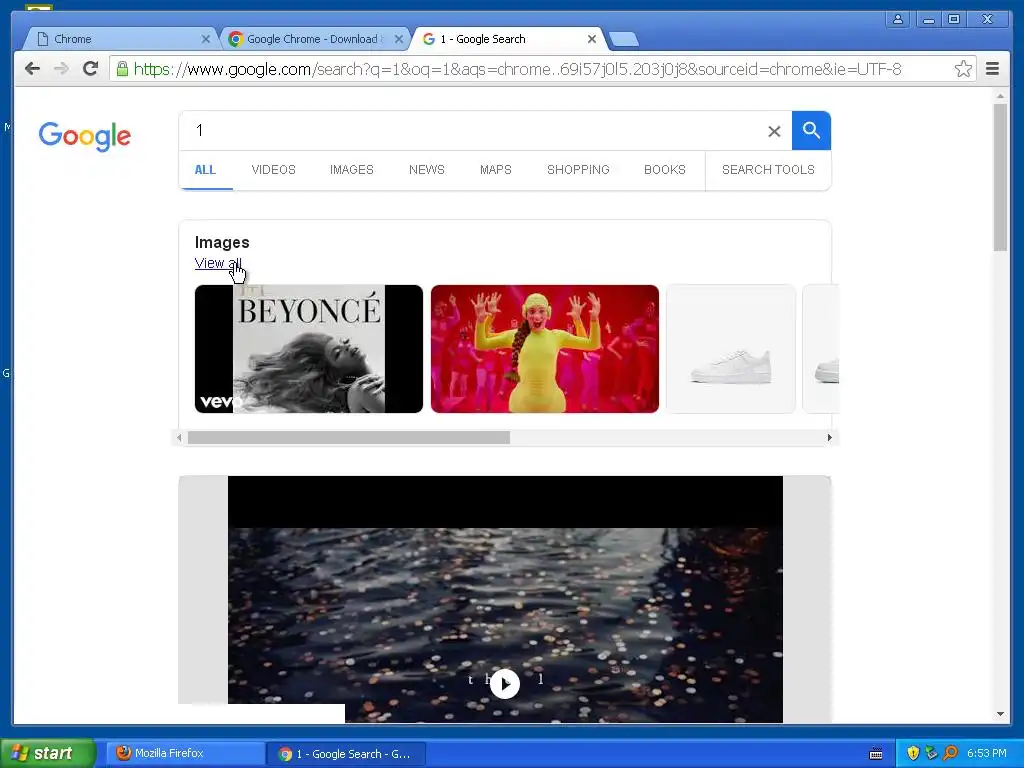1024x768 pixels.
Task: Click the right arrow of the images scrollbar
Action: [x=829, y=438]
